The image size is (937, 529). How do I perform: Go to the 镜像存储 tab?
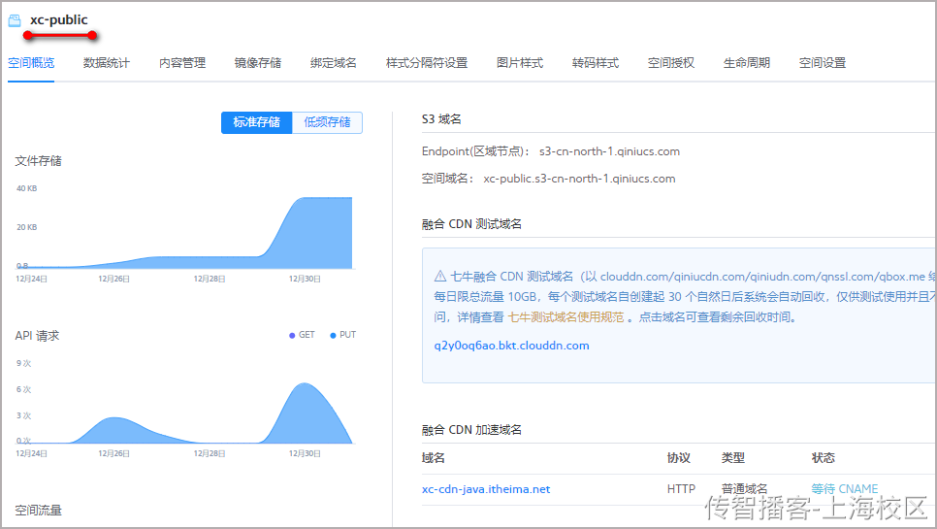pos(258,63)
